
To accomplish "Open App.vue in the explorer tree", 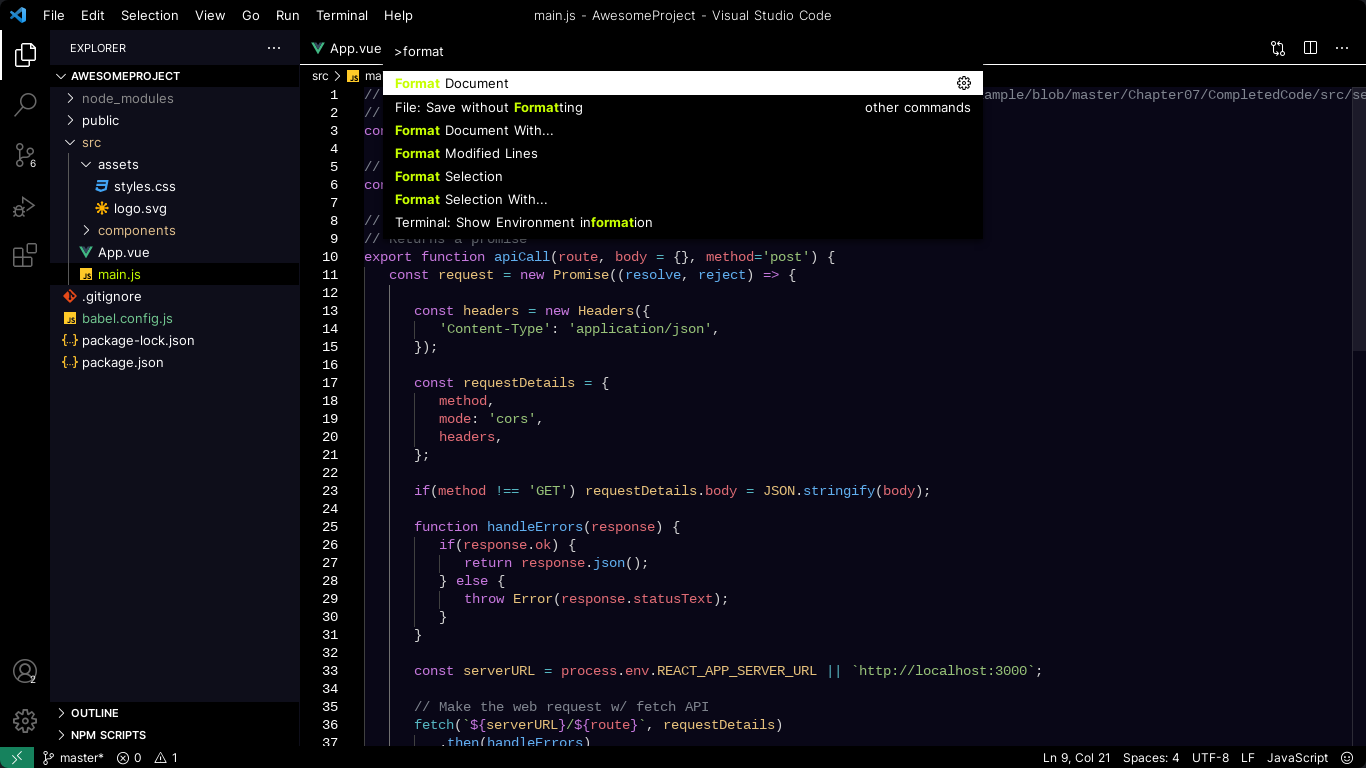I will (x=174, y=252).
